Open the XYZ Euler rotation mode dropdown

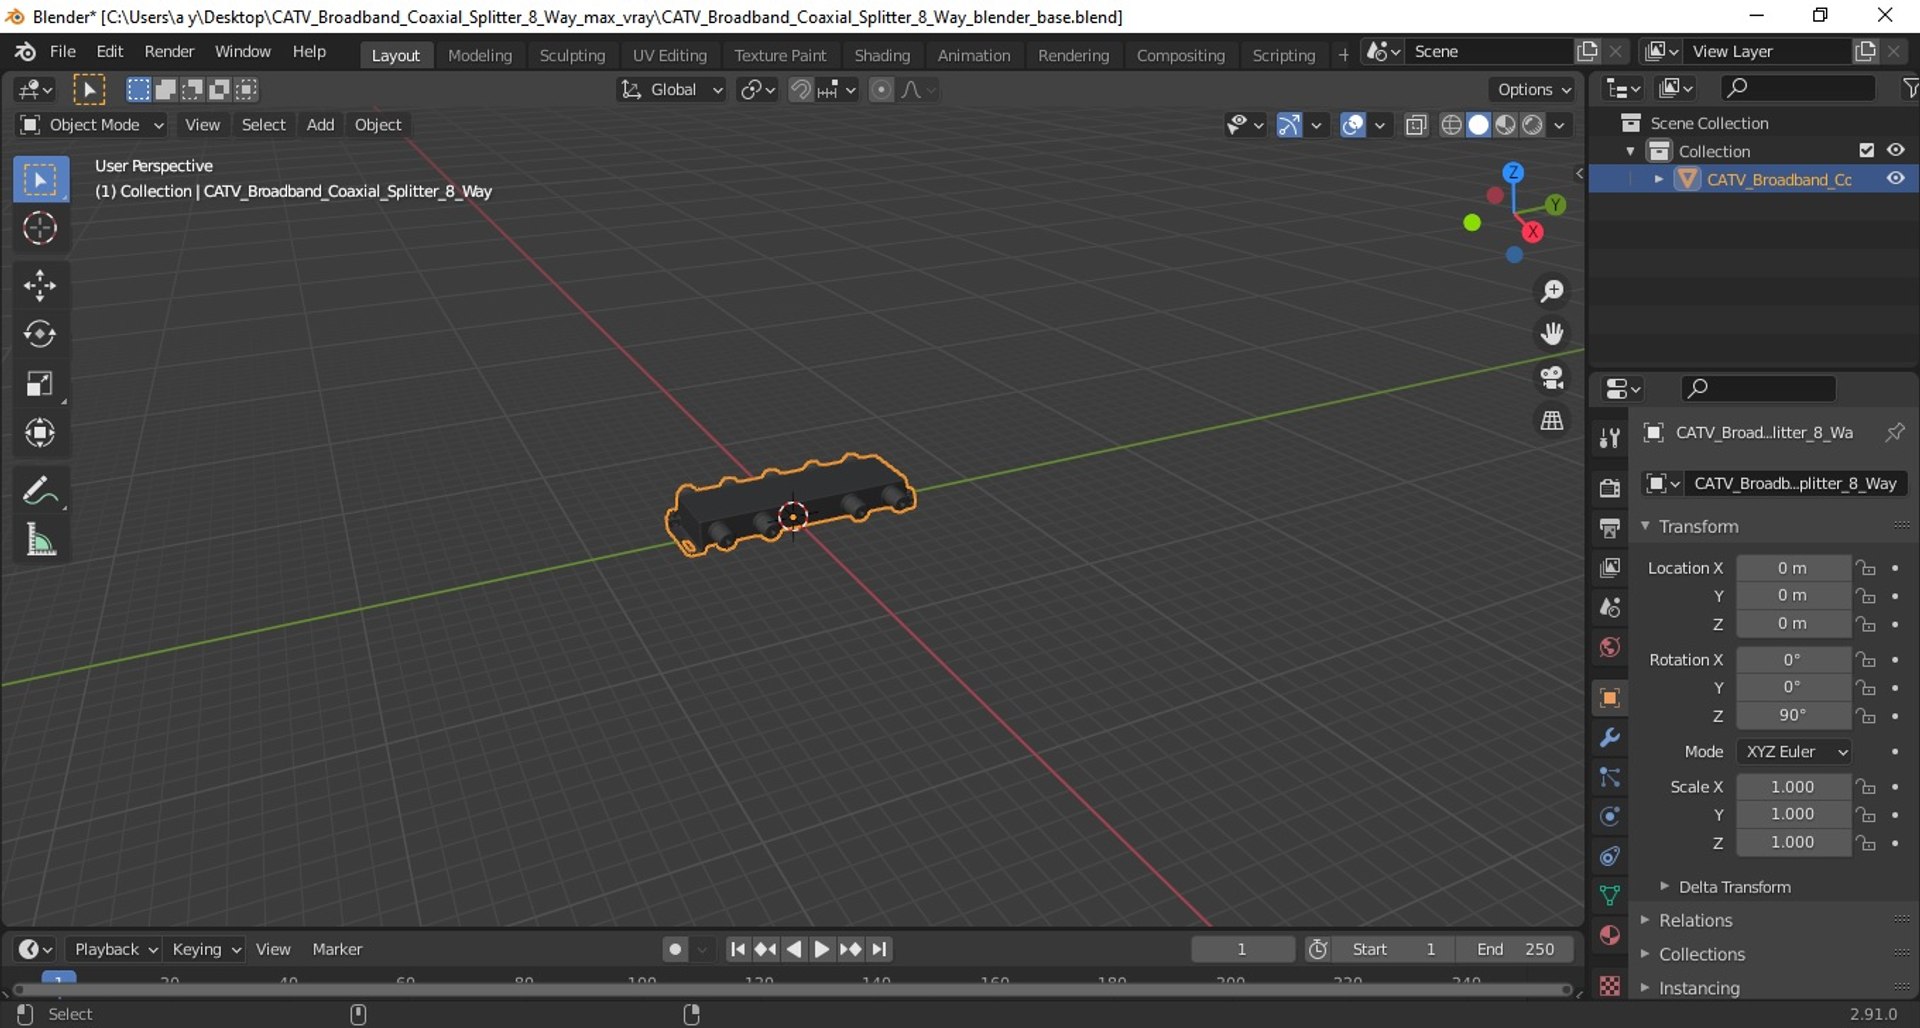coord(1794,752)
